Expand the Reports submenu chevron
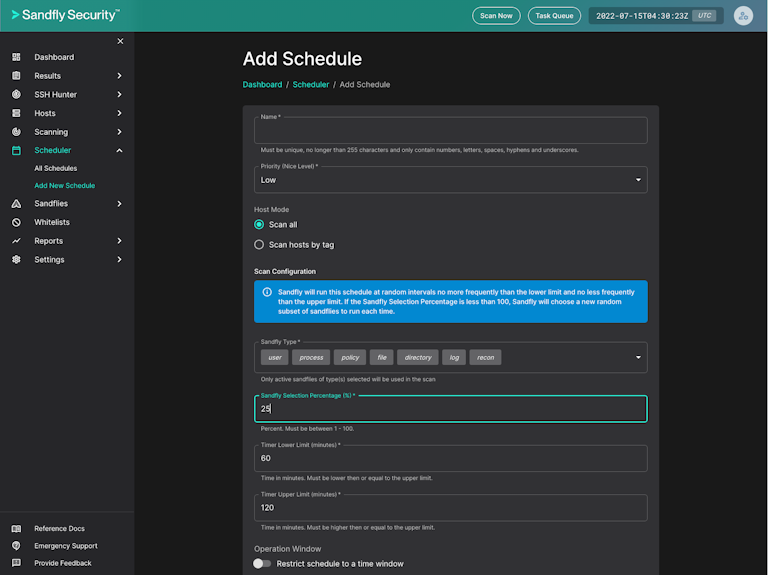The width and height of the screenshot is (768, 575). click(119, 241)
